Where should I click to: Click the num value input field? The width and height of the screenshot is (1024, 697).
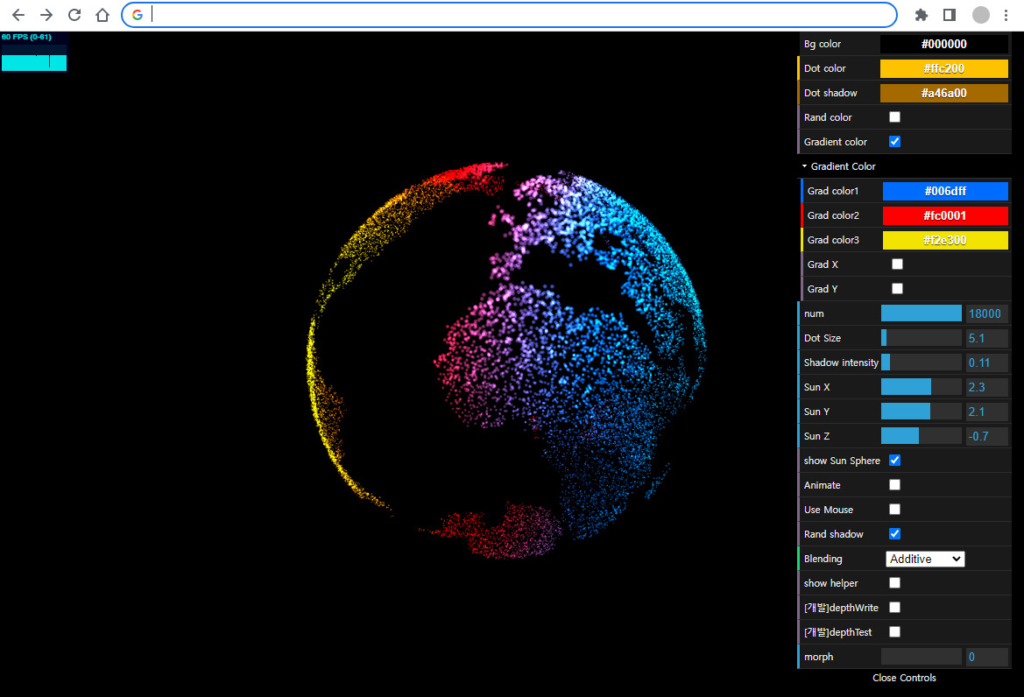point(986,314)
